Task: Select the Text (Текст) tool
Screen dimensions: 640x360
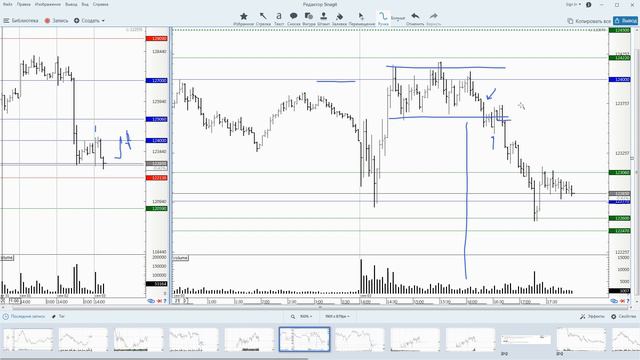Action: [279, 18]
